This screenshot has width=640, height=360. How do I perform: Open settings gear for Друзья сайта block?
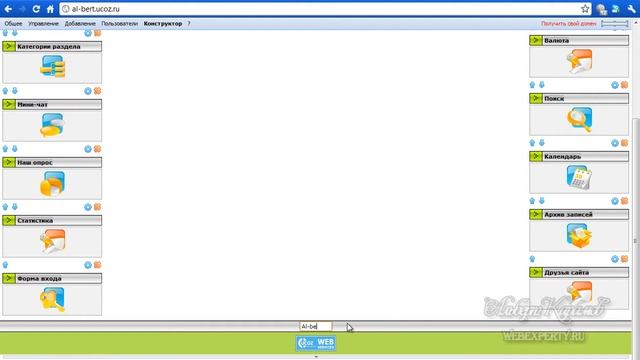[x=615, y=259]
